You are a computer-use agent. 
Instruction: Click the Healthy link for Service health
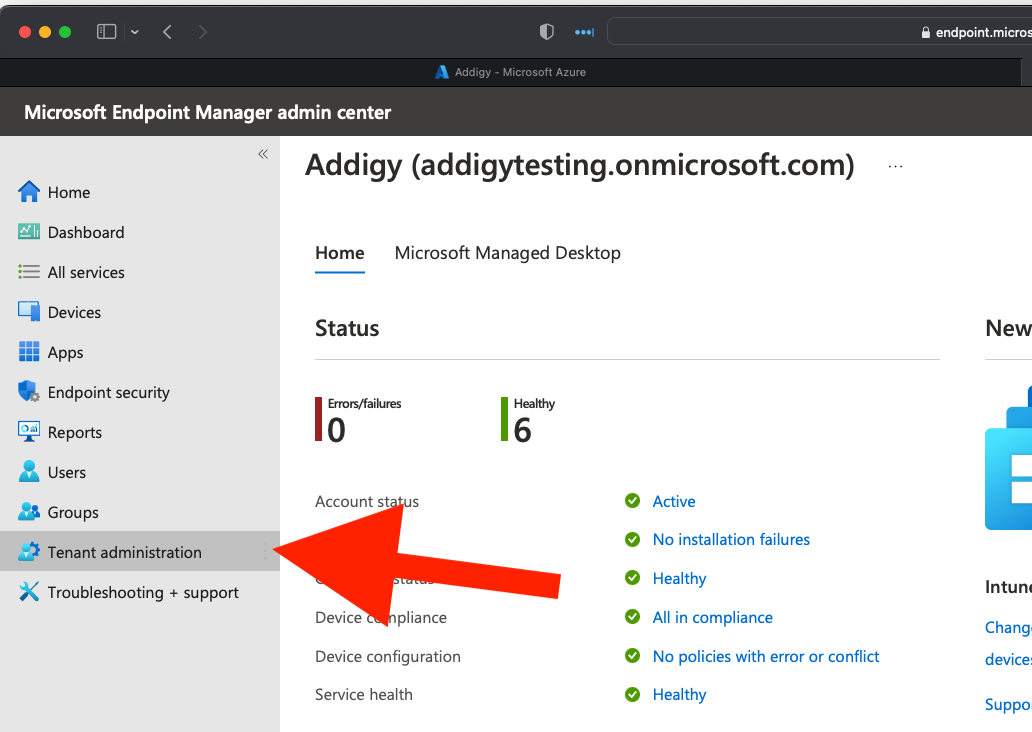[x=679, y=694]
